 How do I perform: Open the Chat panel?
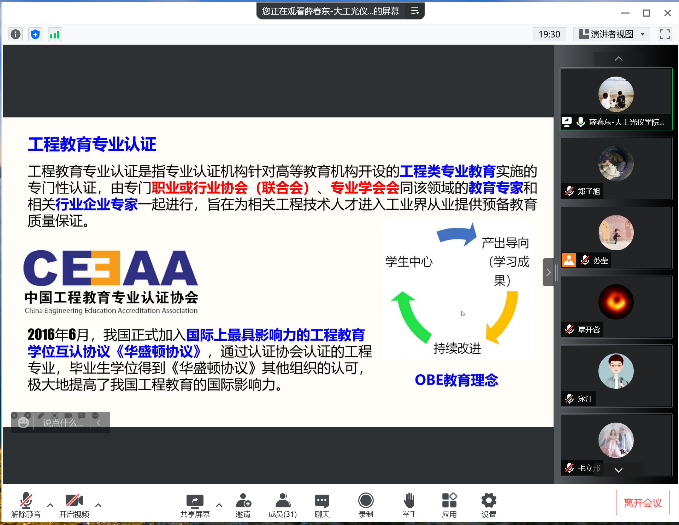coord(322,505)
